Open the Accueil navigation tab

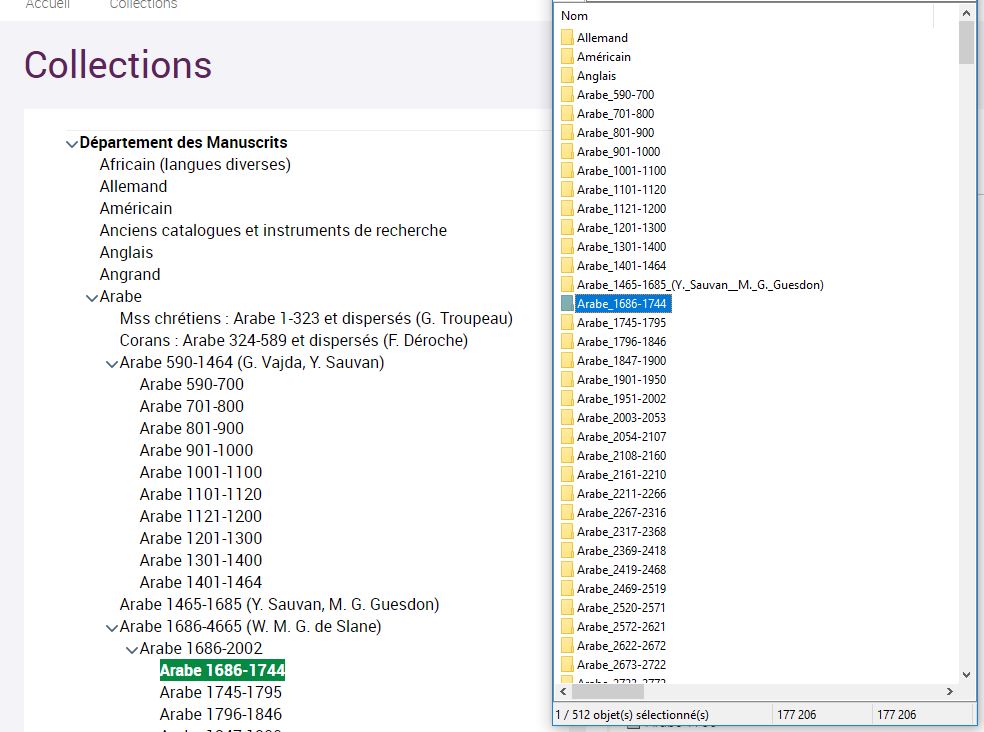[48, 4]
